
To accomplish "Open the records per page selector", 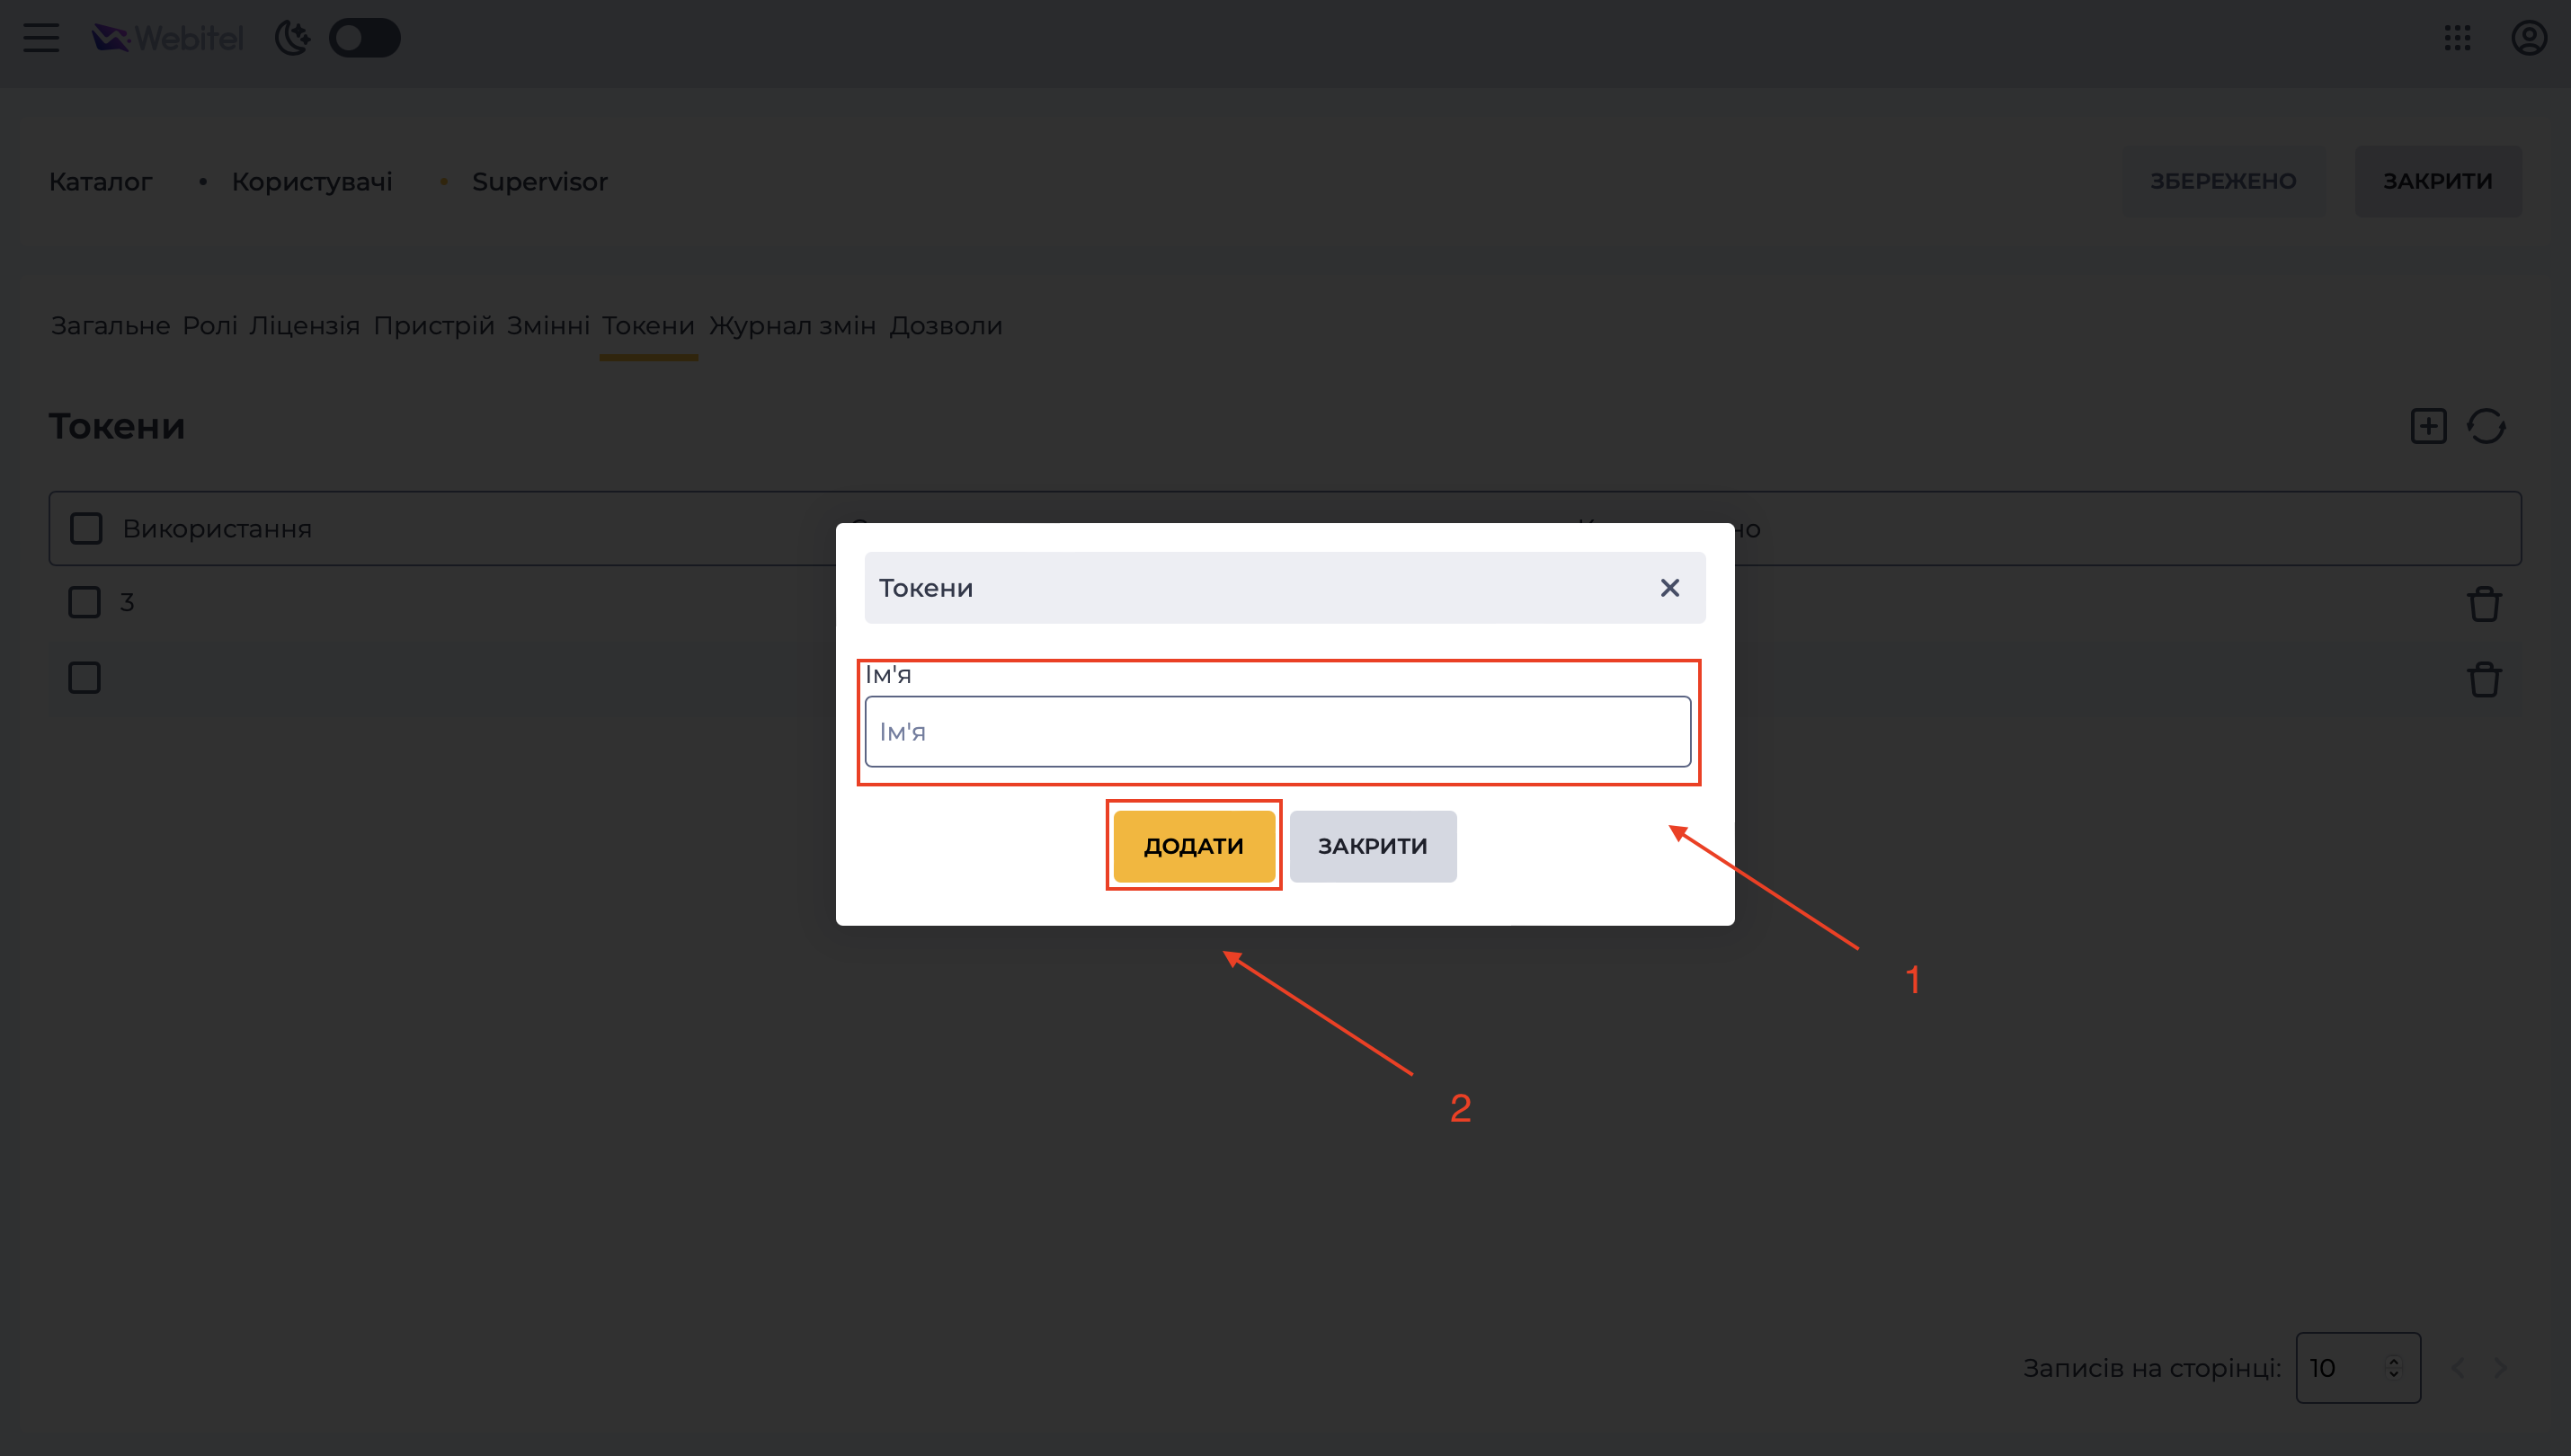I will (x=2358, y=1368).
